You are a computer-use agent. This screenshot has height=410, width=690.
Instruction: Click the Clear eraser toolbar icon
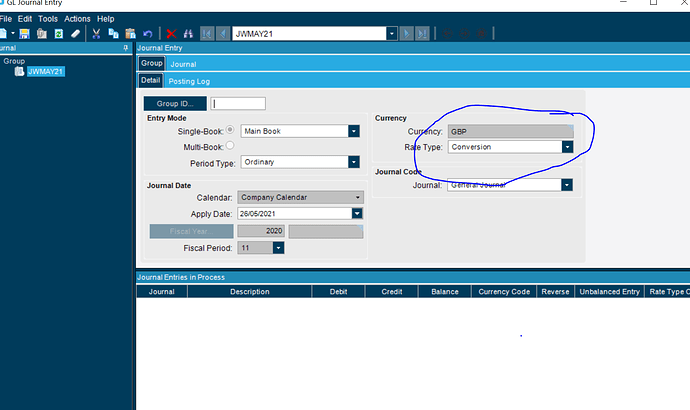pos(76,33)
